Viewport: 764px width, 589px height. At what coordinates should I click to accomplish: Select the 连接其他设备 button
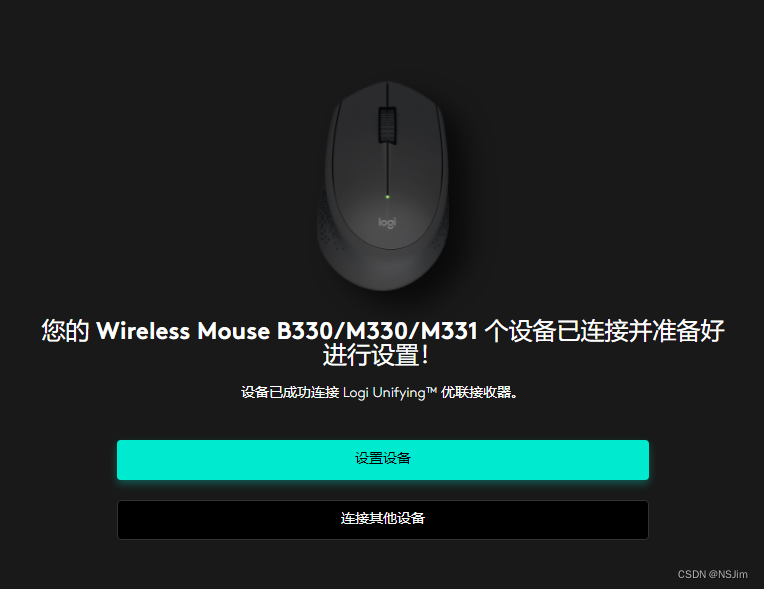pos(382,519)
